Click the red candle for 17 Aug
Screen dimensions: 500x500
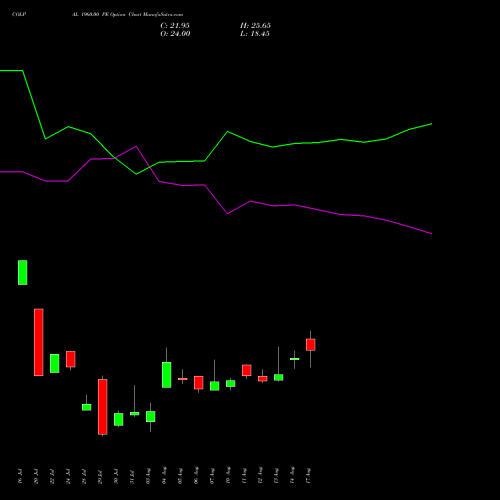pos(311,345)
